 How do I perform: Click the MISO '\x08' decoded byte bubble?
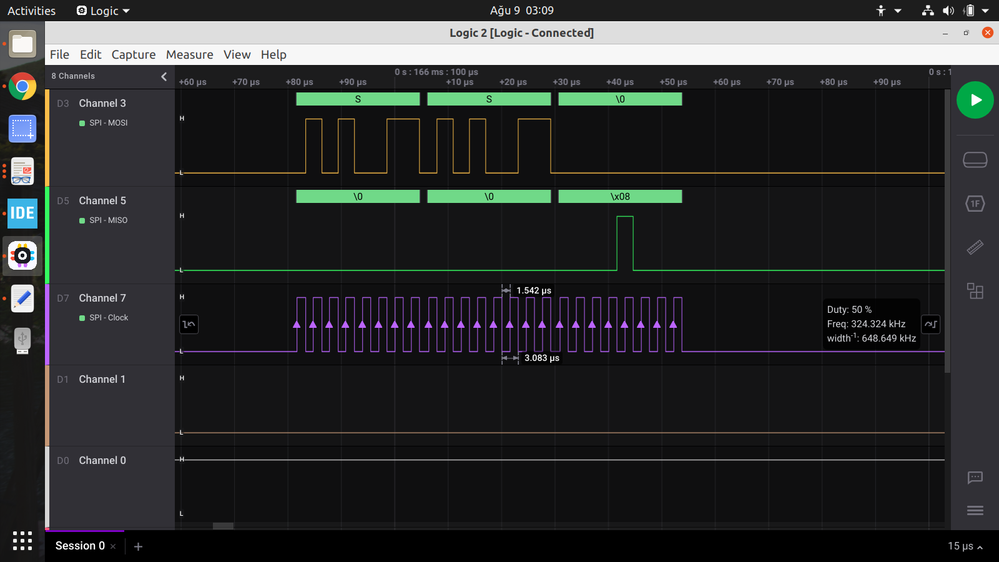(621, 197)
